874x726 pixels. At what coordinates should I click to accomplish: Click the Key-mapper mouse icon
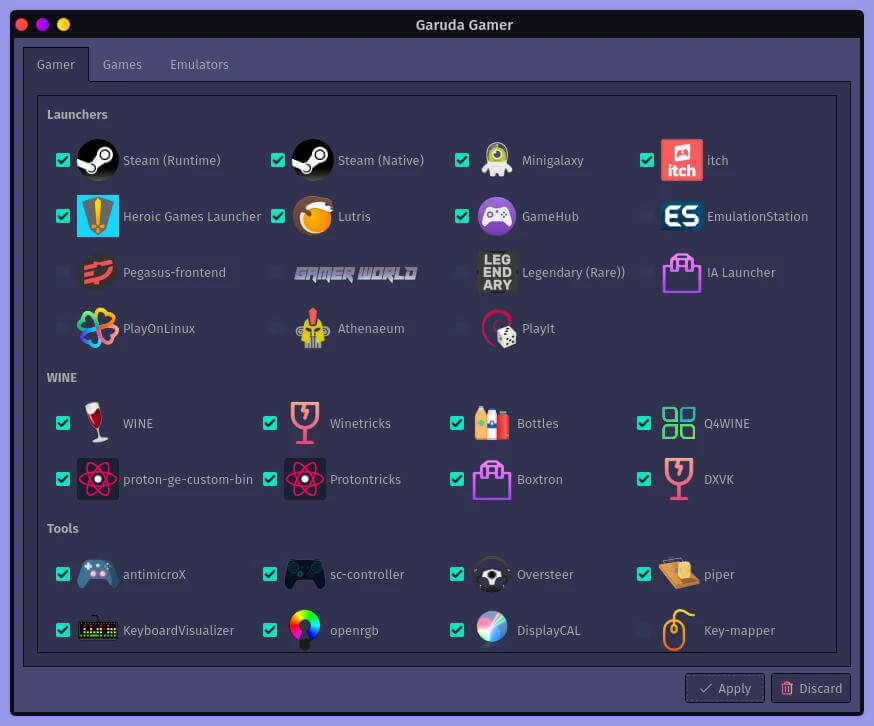click(677, 630)
